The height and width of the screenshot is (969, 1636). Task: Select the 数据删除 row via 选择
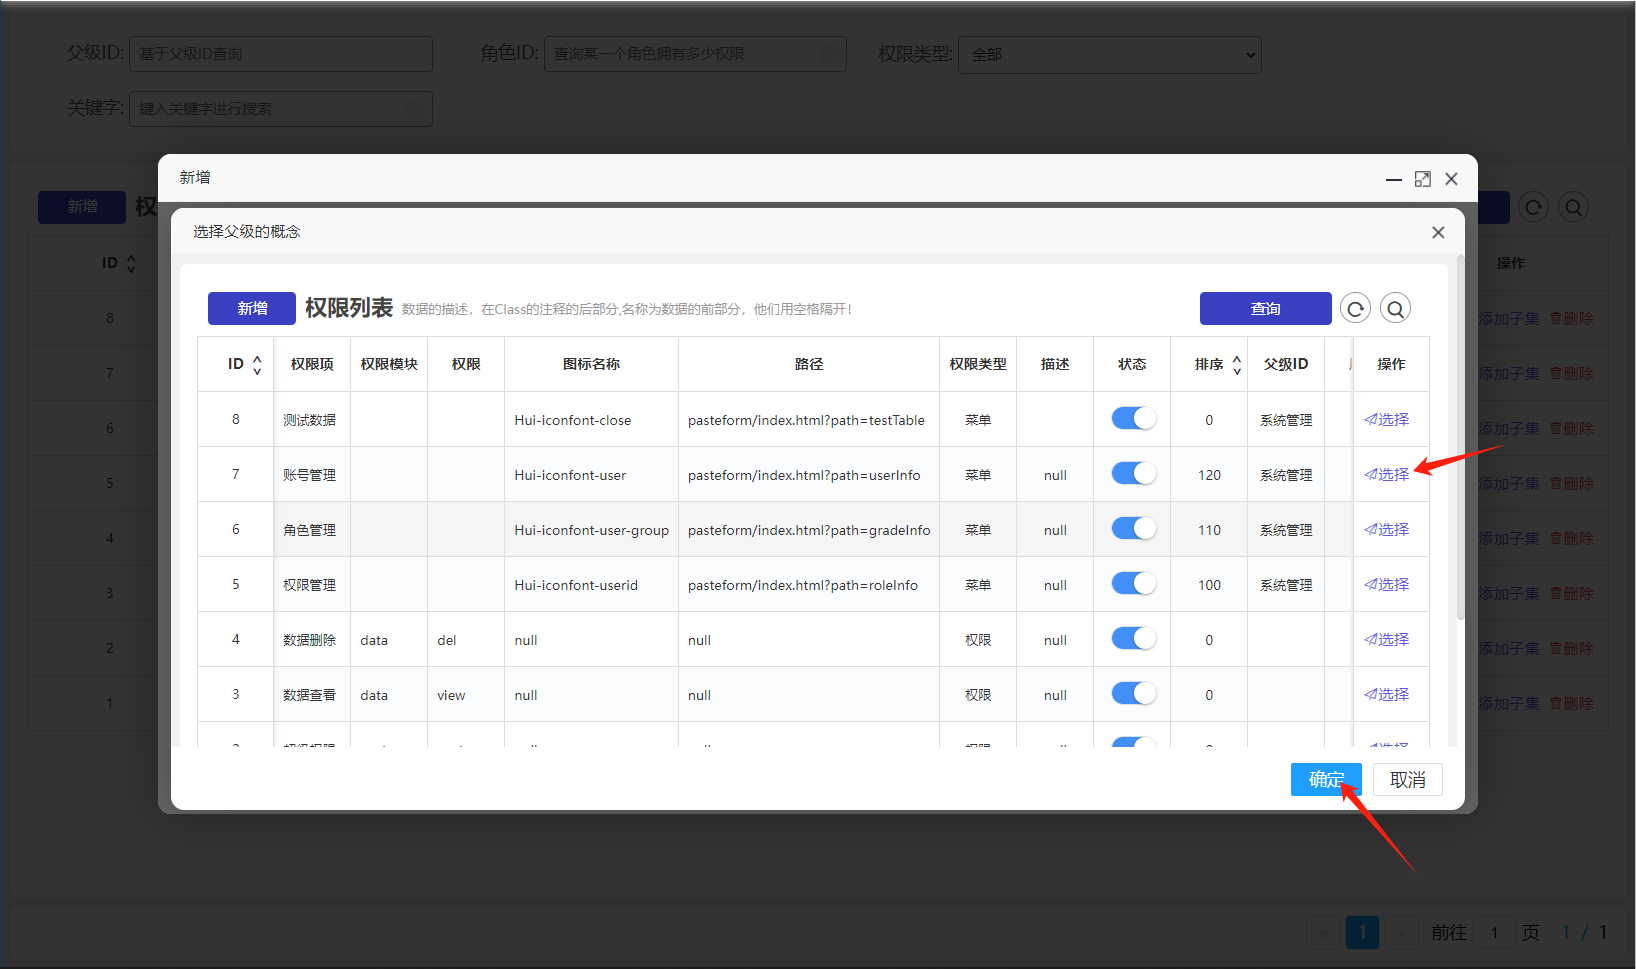coord(1387,640)
